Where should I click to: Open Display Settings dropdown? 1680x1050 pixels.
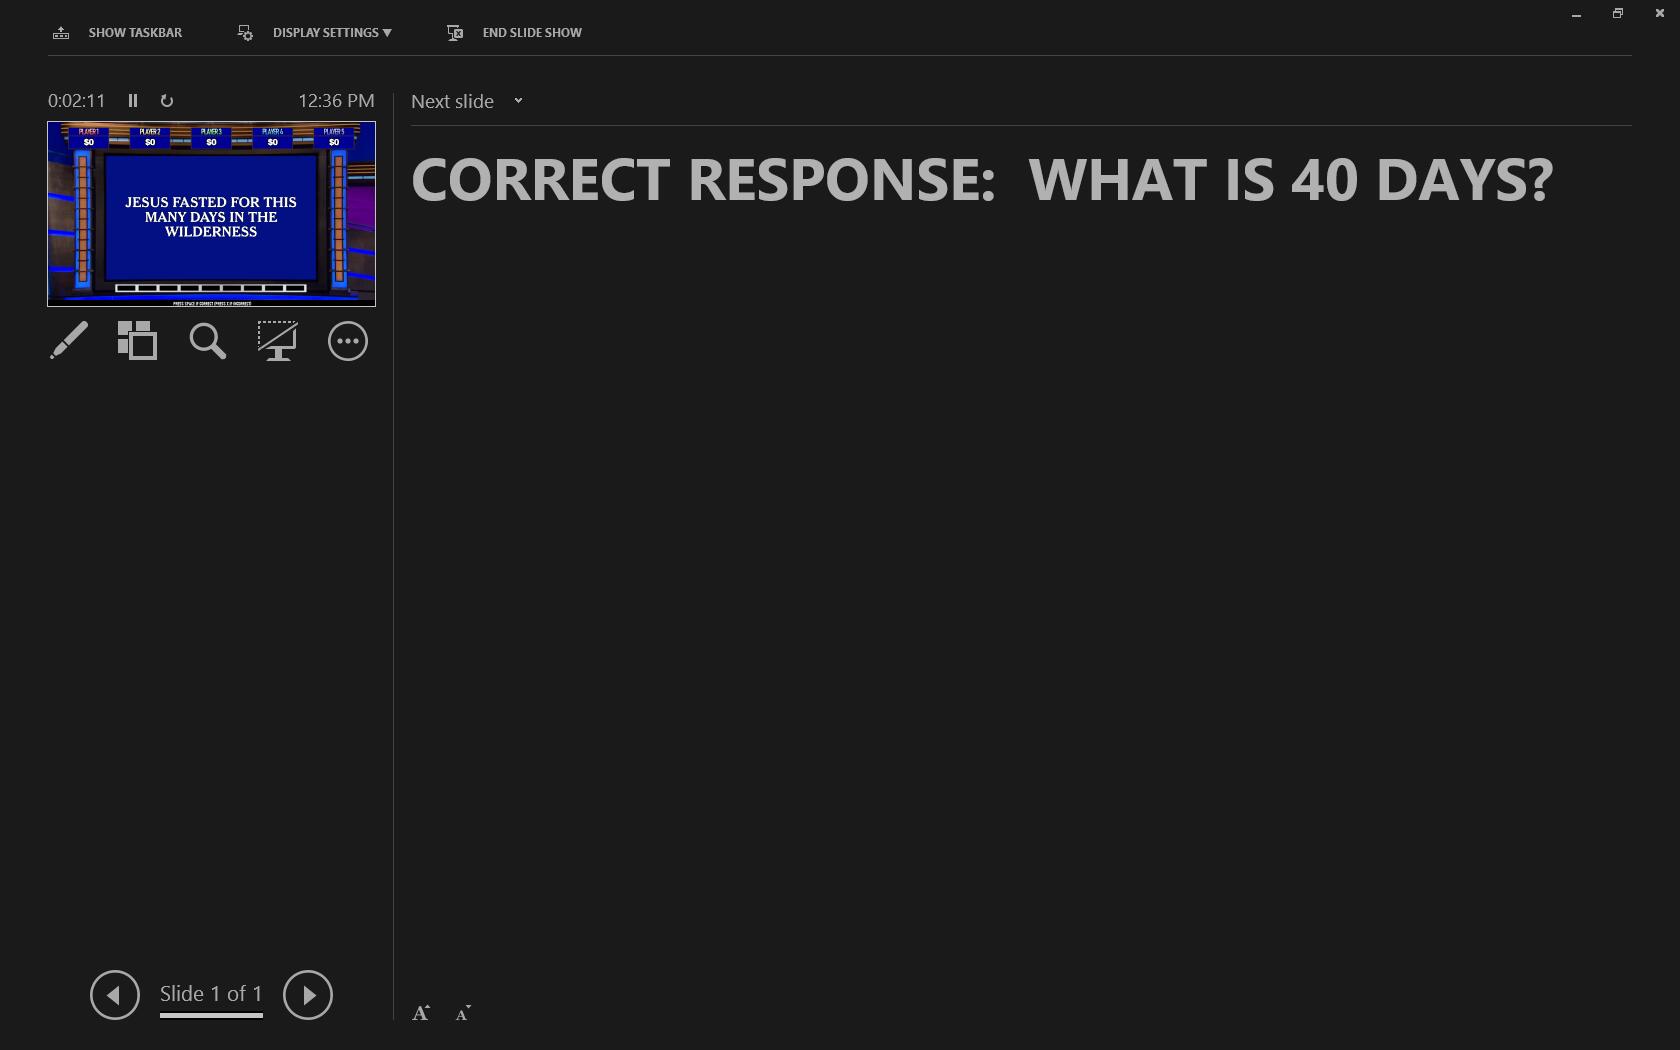click(314, 33)
